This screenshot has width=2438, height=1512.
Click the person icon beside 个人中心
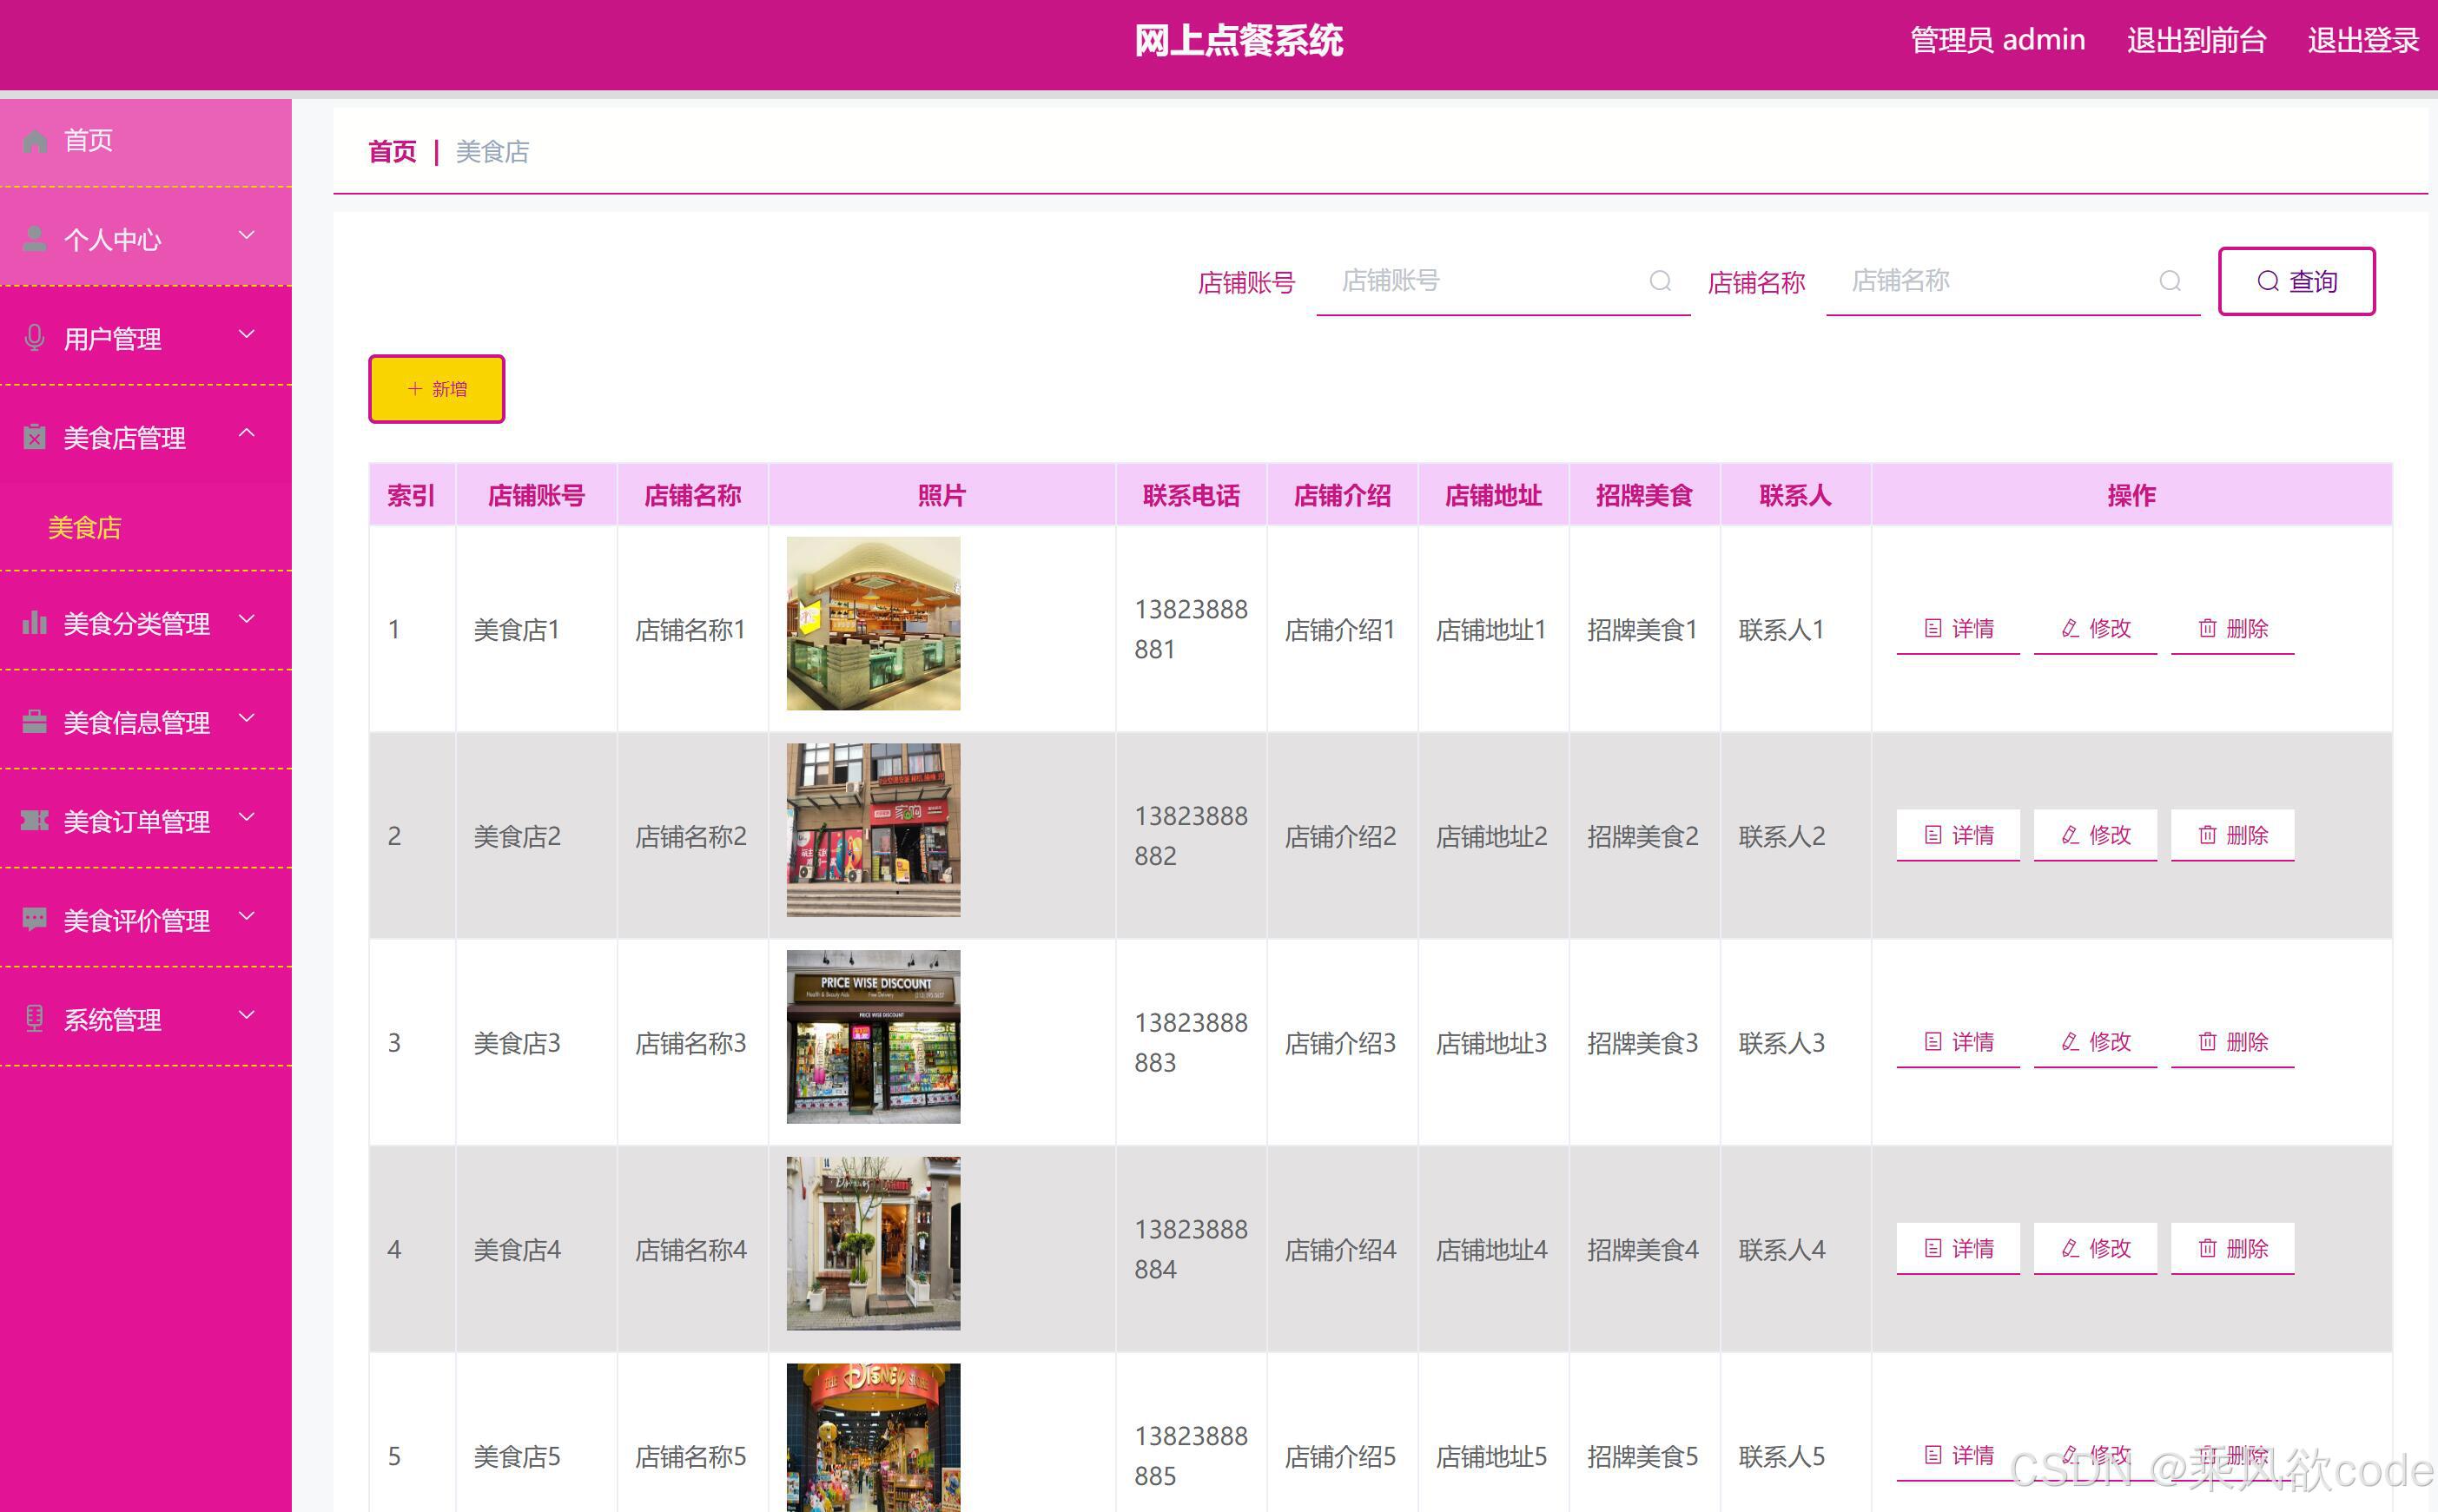(35, 239)
